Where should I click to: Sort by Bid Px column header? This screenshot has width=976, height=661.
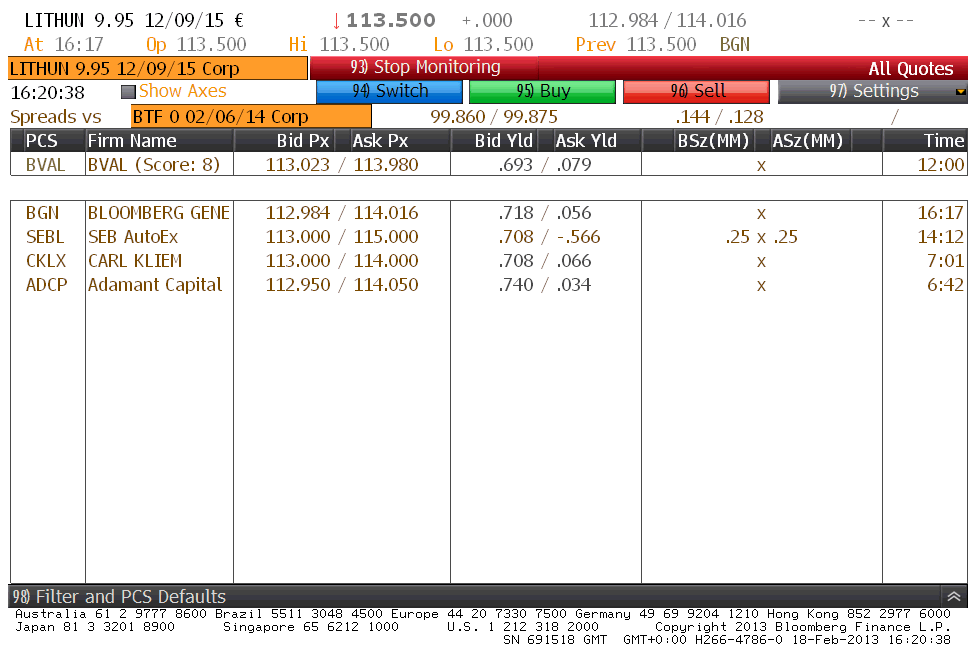[303, 141]
